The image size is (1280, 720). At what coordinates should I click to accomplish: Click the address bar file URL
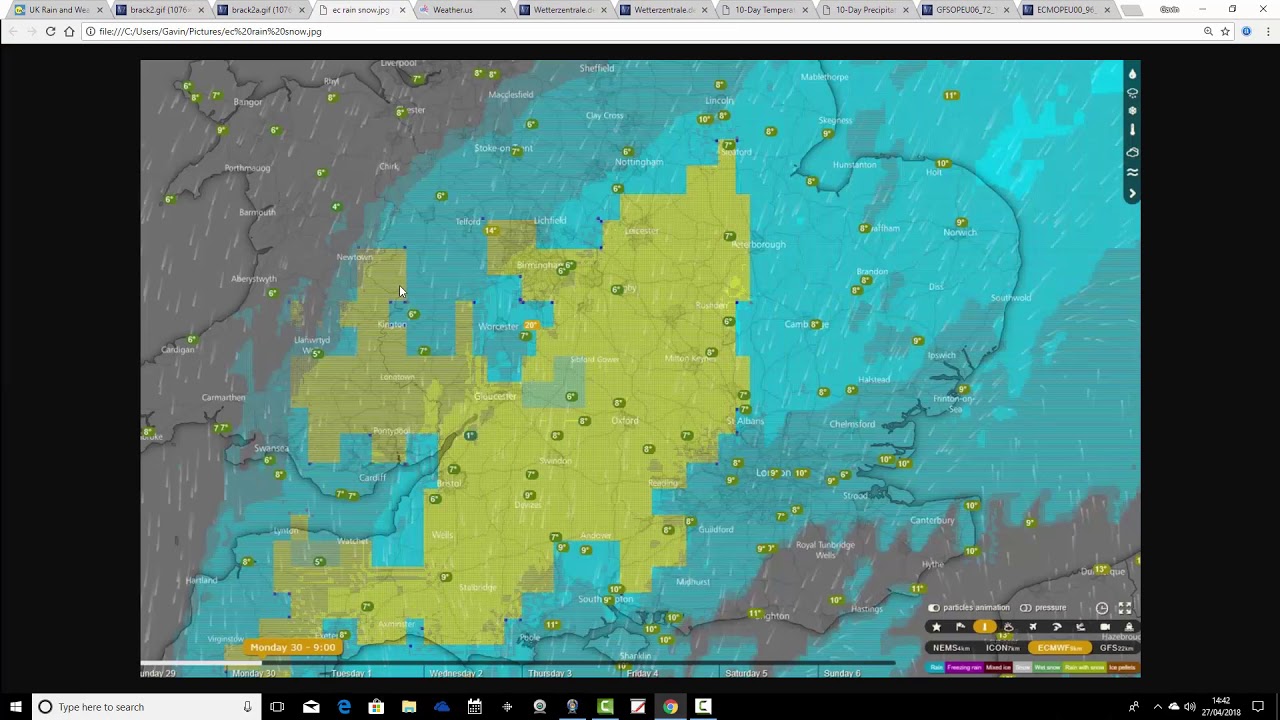coord(210,32)
